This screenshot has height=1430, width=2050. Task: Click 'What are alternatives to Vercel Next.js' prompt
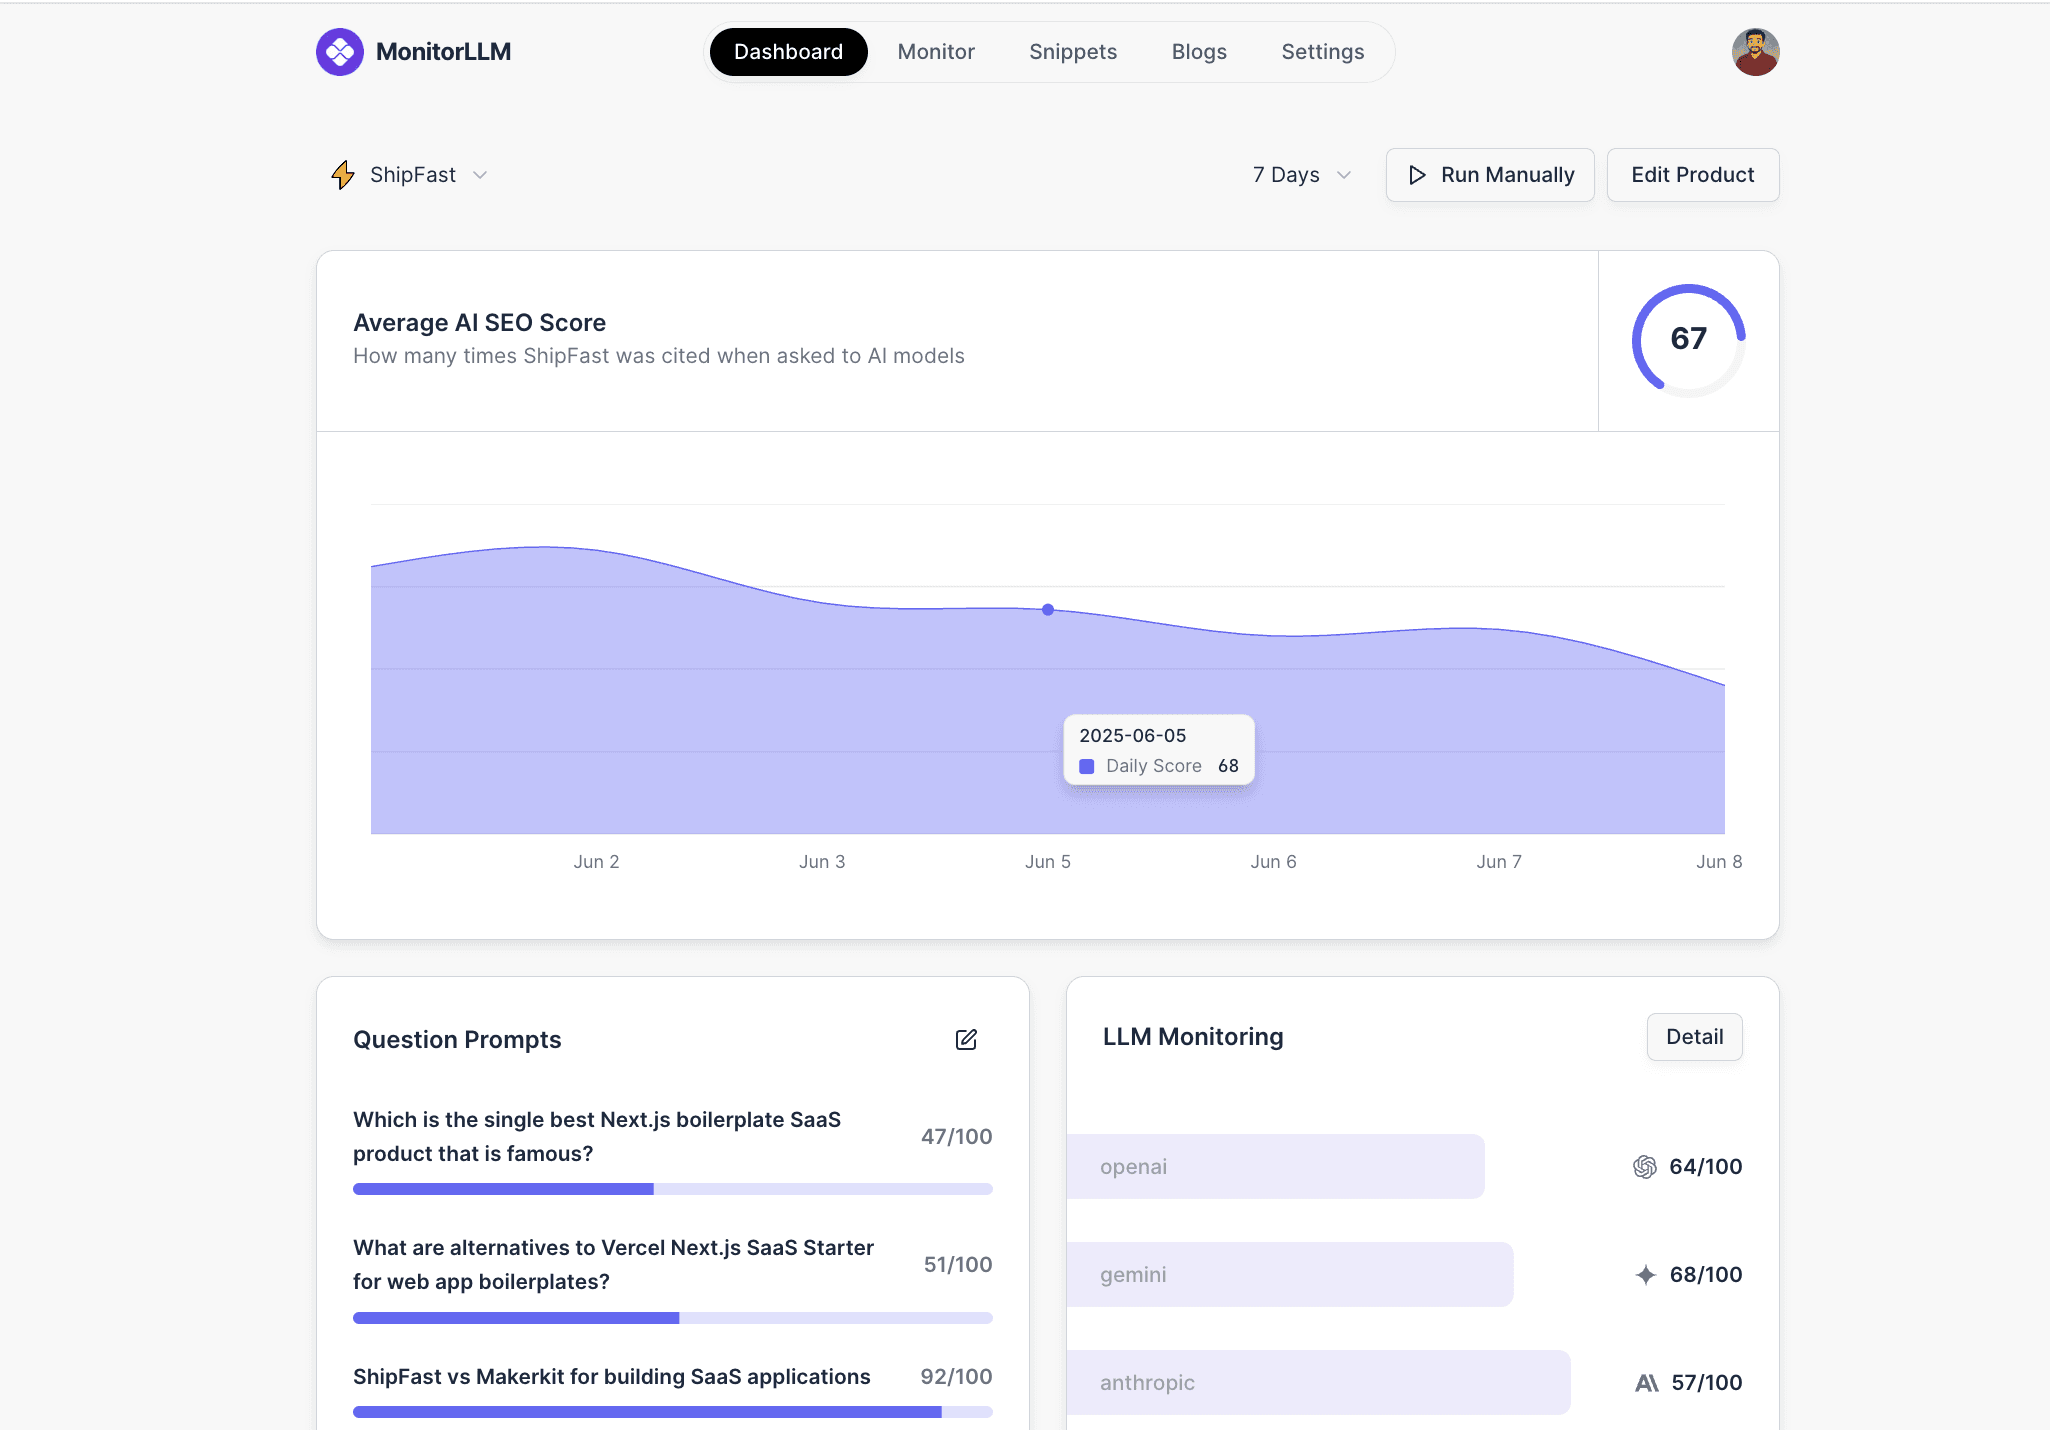tap(613, 1265)
